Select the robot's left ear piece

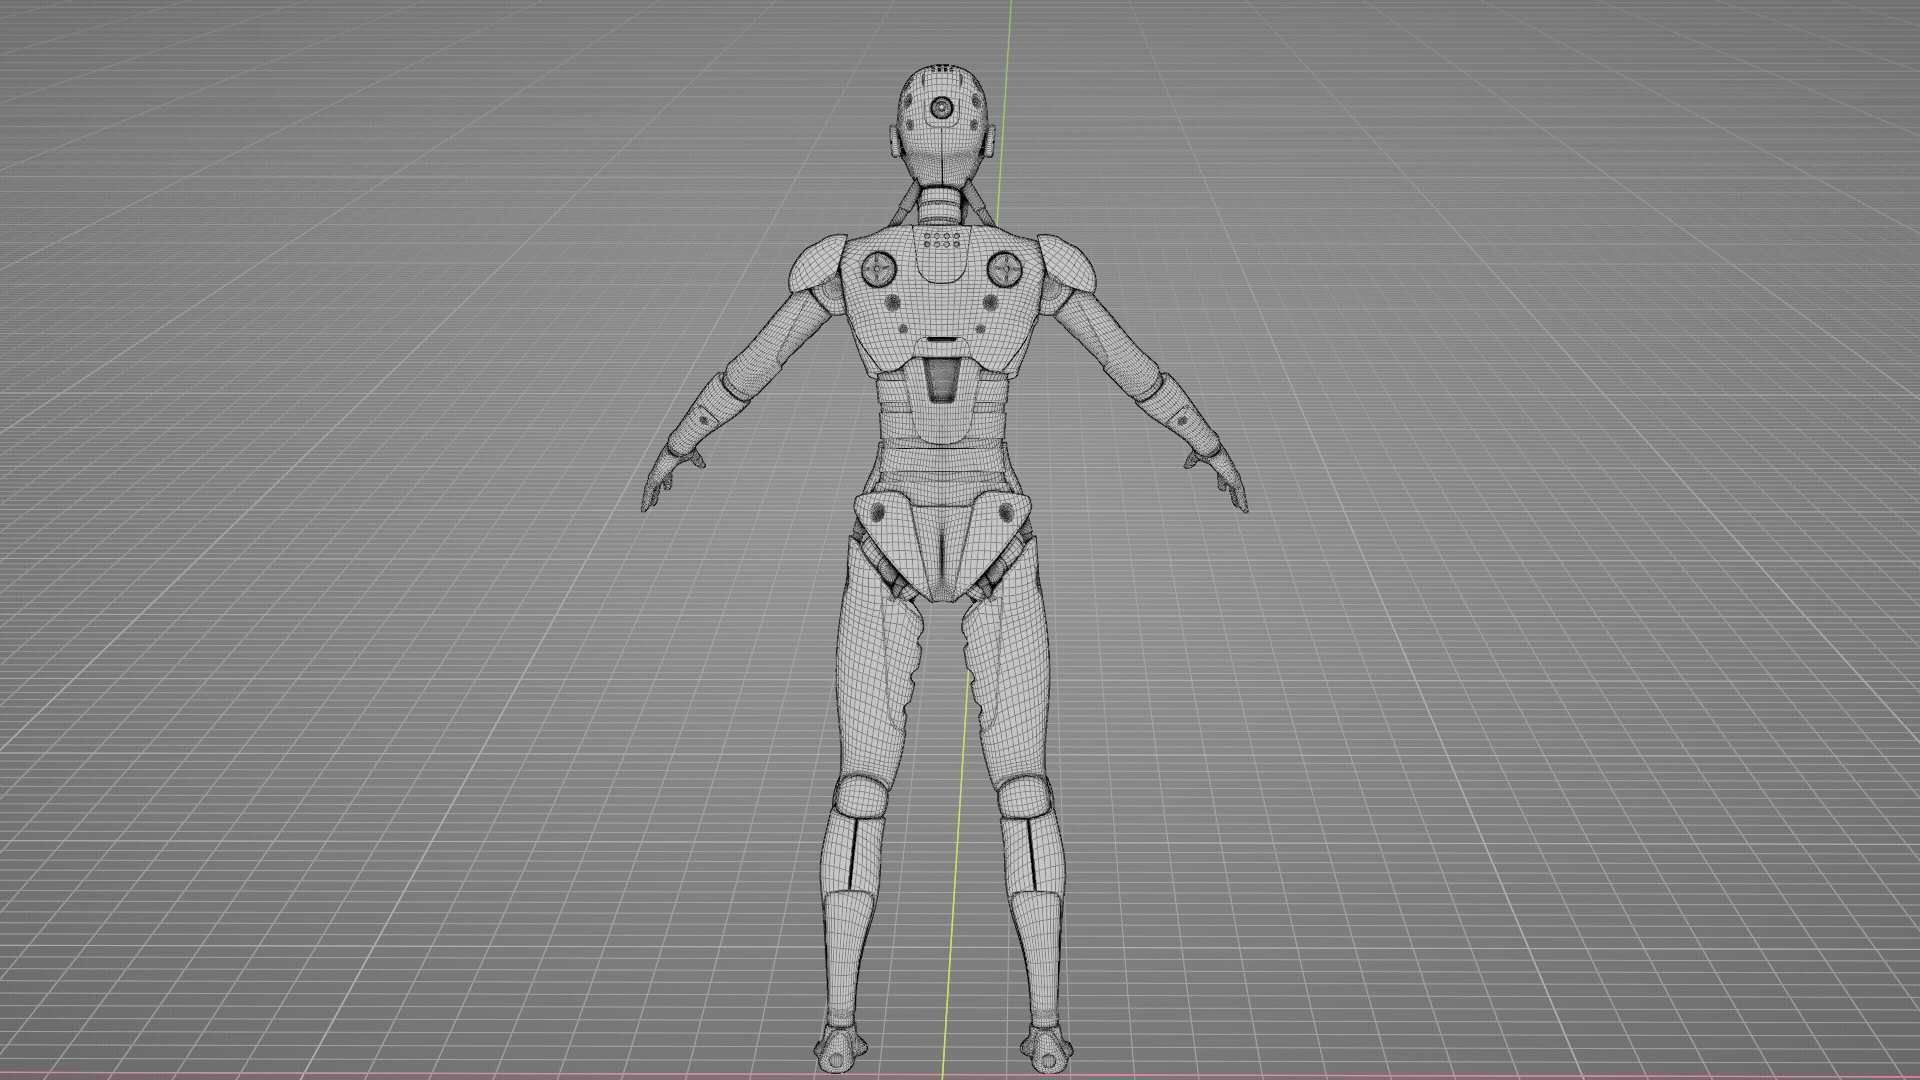[x=895, y=143]
